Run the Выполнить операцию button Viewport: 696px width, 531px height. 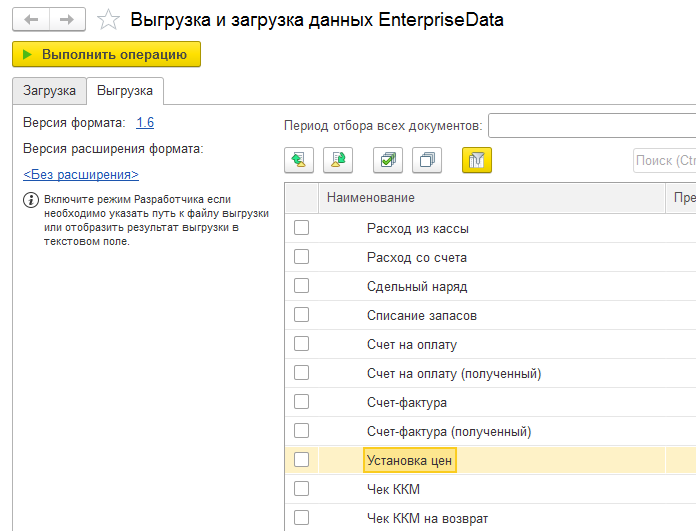pos(107,54)
